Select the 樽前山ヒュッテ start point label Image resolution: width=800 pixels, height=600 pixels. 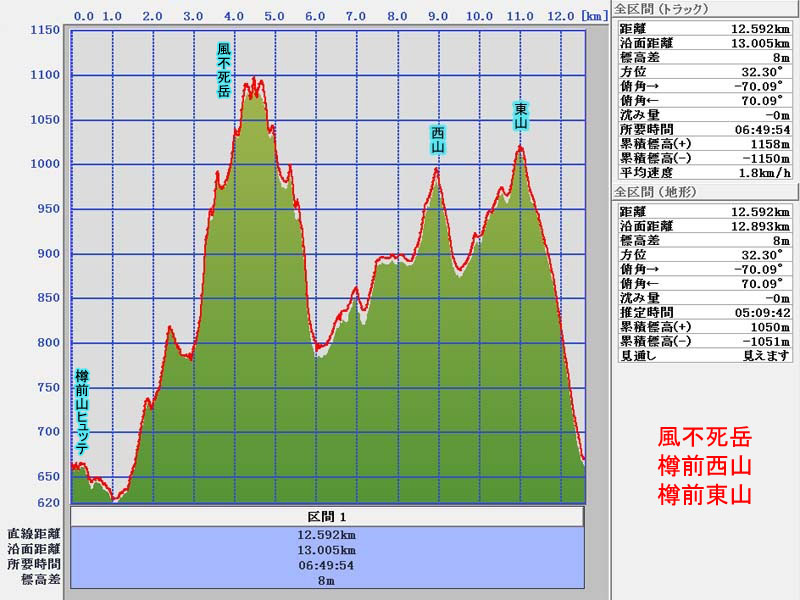click(82, 412)
